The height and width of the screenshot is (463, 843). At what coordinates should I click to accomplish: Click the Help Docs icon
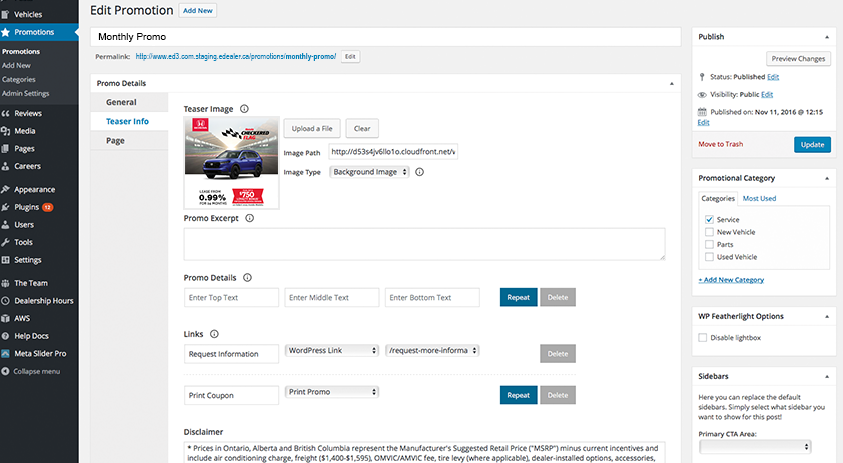[x=5, y=336]
